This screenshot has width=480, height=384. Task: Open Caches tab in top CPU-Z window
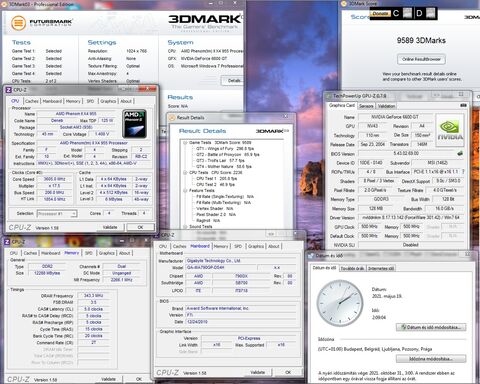coord(32,101)
